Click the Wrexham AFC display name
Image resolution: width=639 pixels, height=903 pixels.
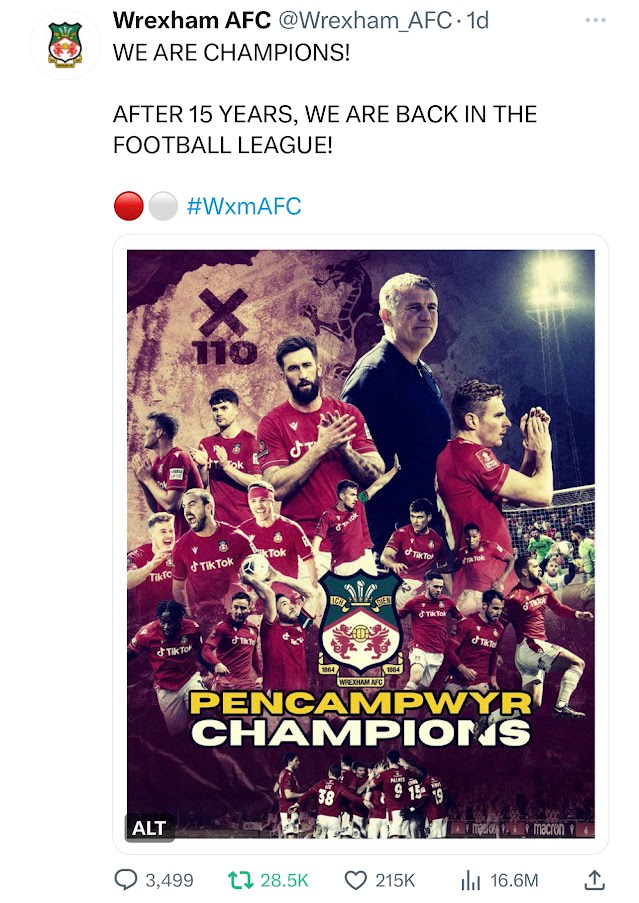click(x=192, y=21)
